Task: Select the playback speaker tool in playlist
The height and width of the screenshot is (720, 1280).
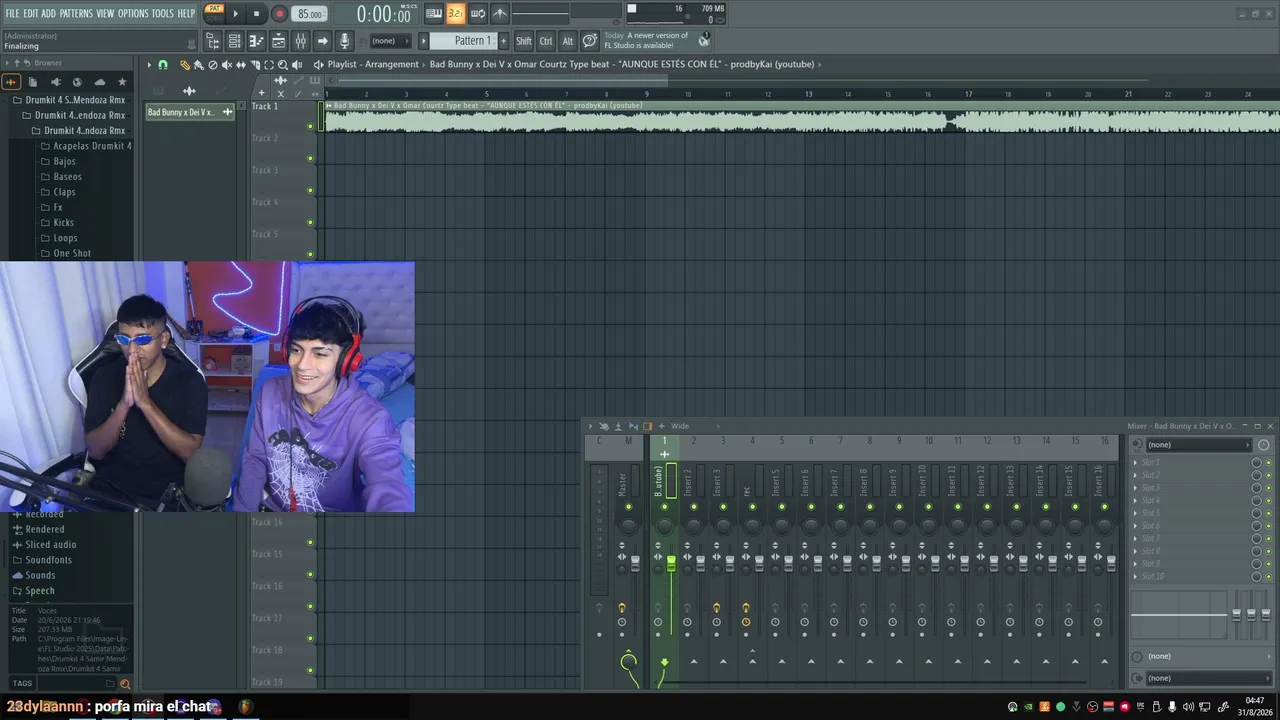Action: (297, 65)
